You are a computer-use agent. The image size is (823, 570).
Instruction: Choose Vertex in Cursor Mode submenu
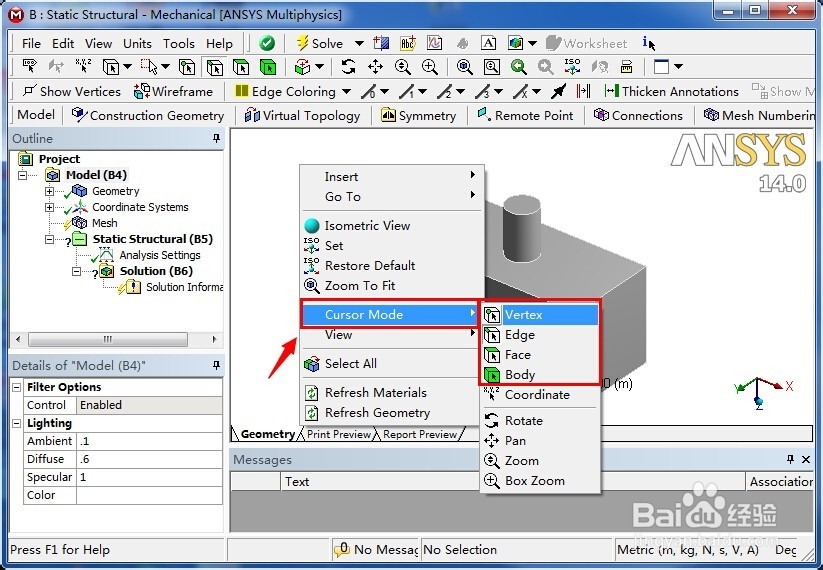pyautogui.click(x=540, y=315)
